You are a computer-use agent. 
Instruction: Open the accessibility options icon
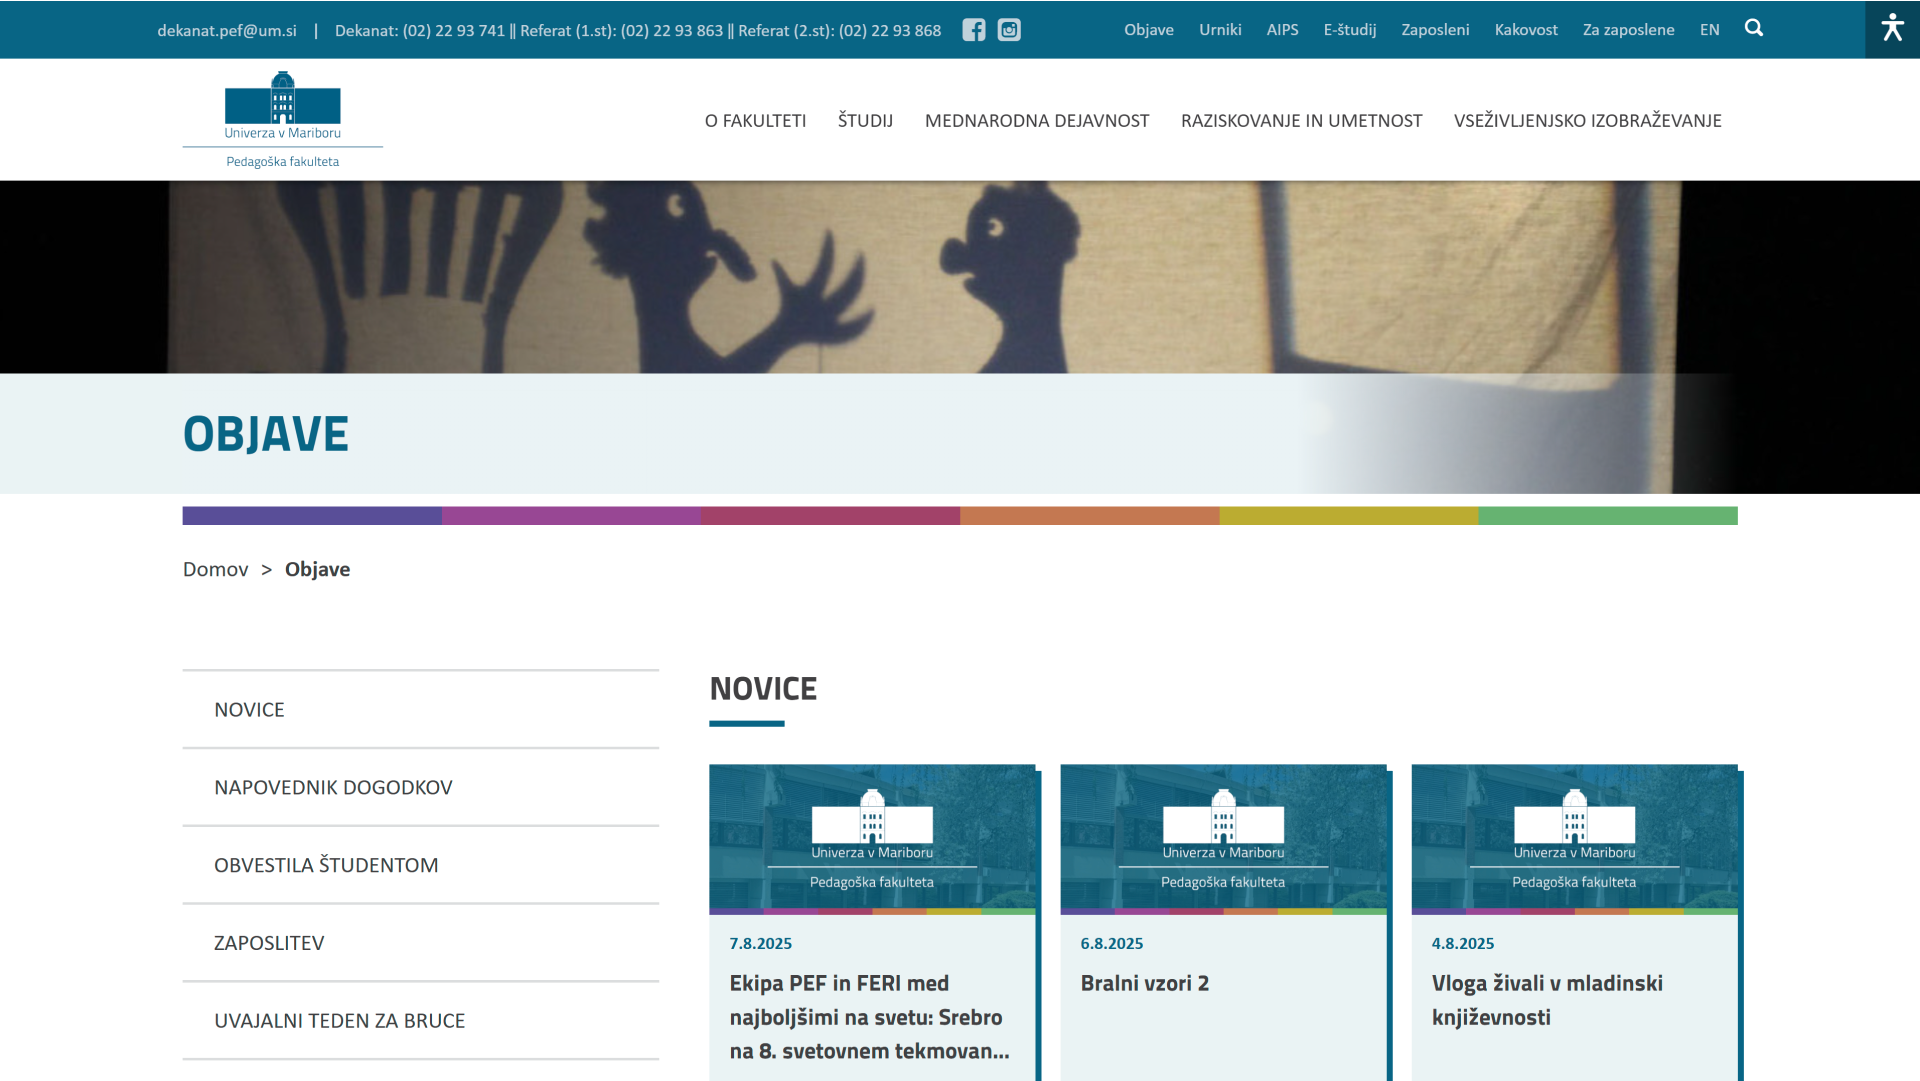tap(1891, 28)
